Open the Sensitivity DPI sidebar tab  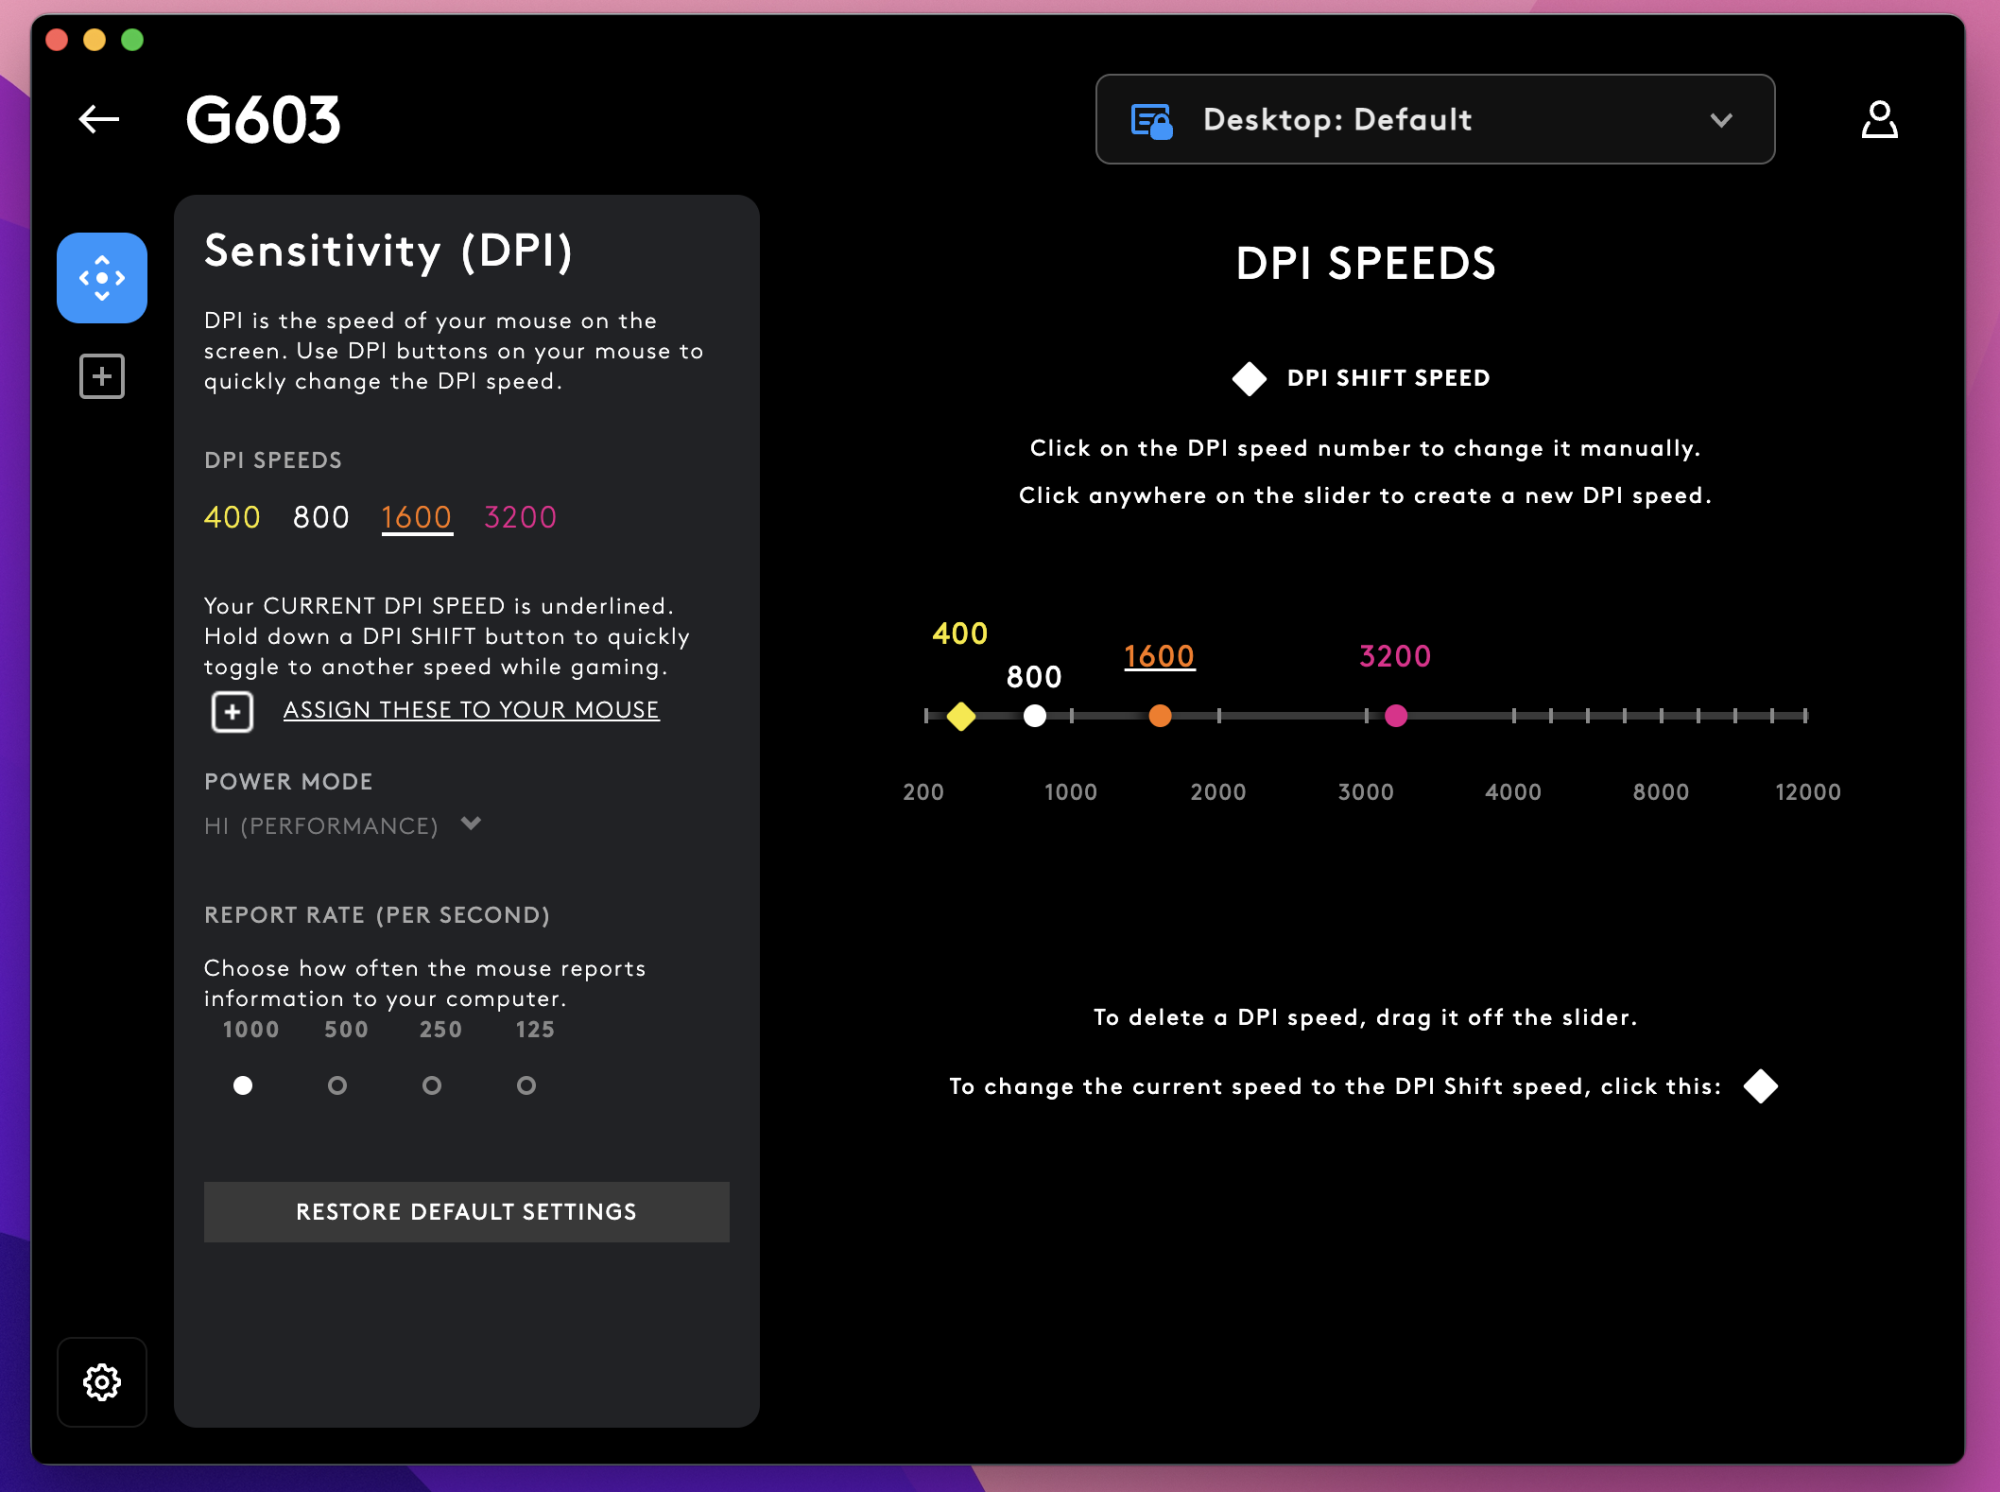[x=102, y=278]
